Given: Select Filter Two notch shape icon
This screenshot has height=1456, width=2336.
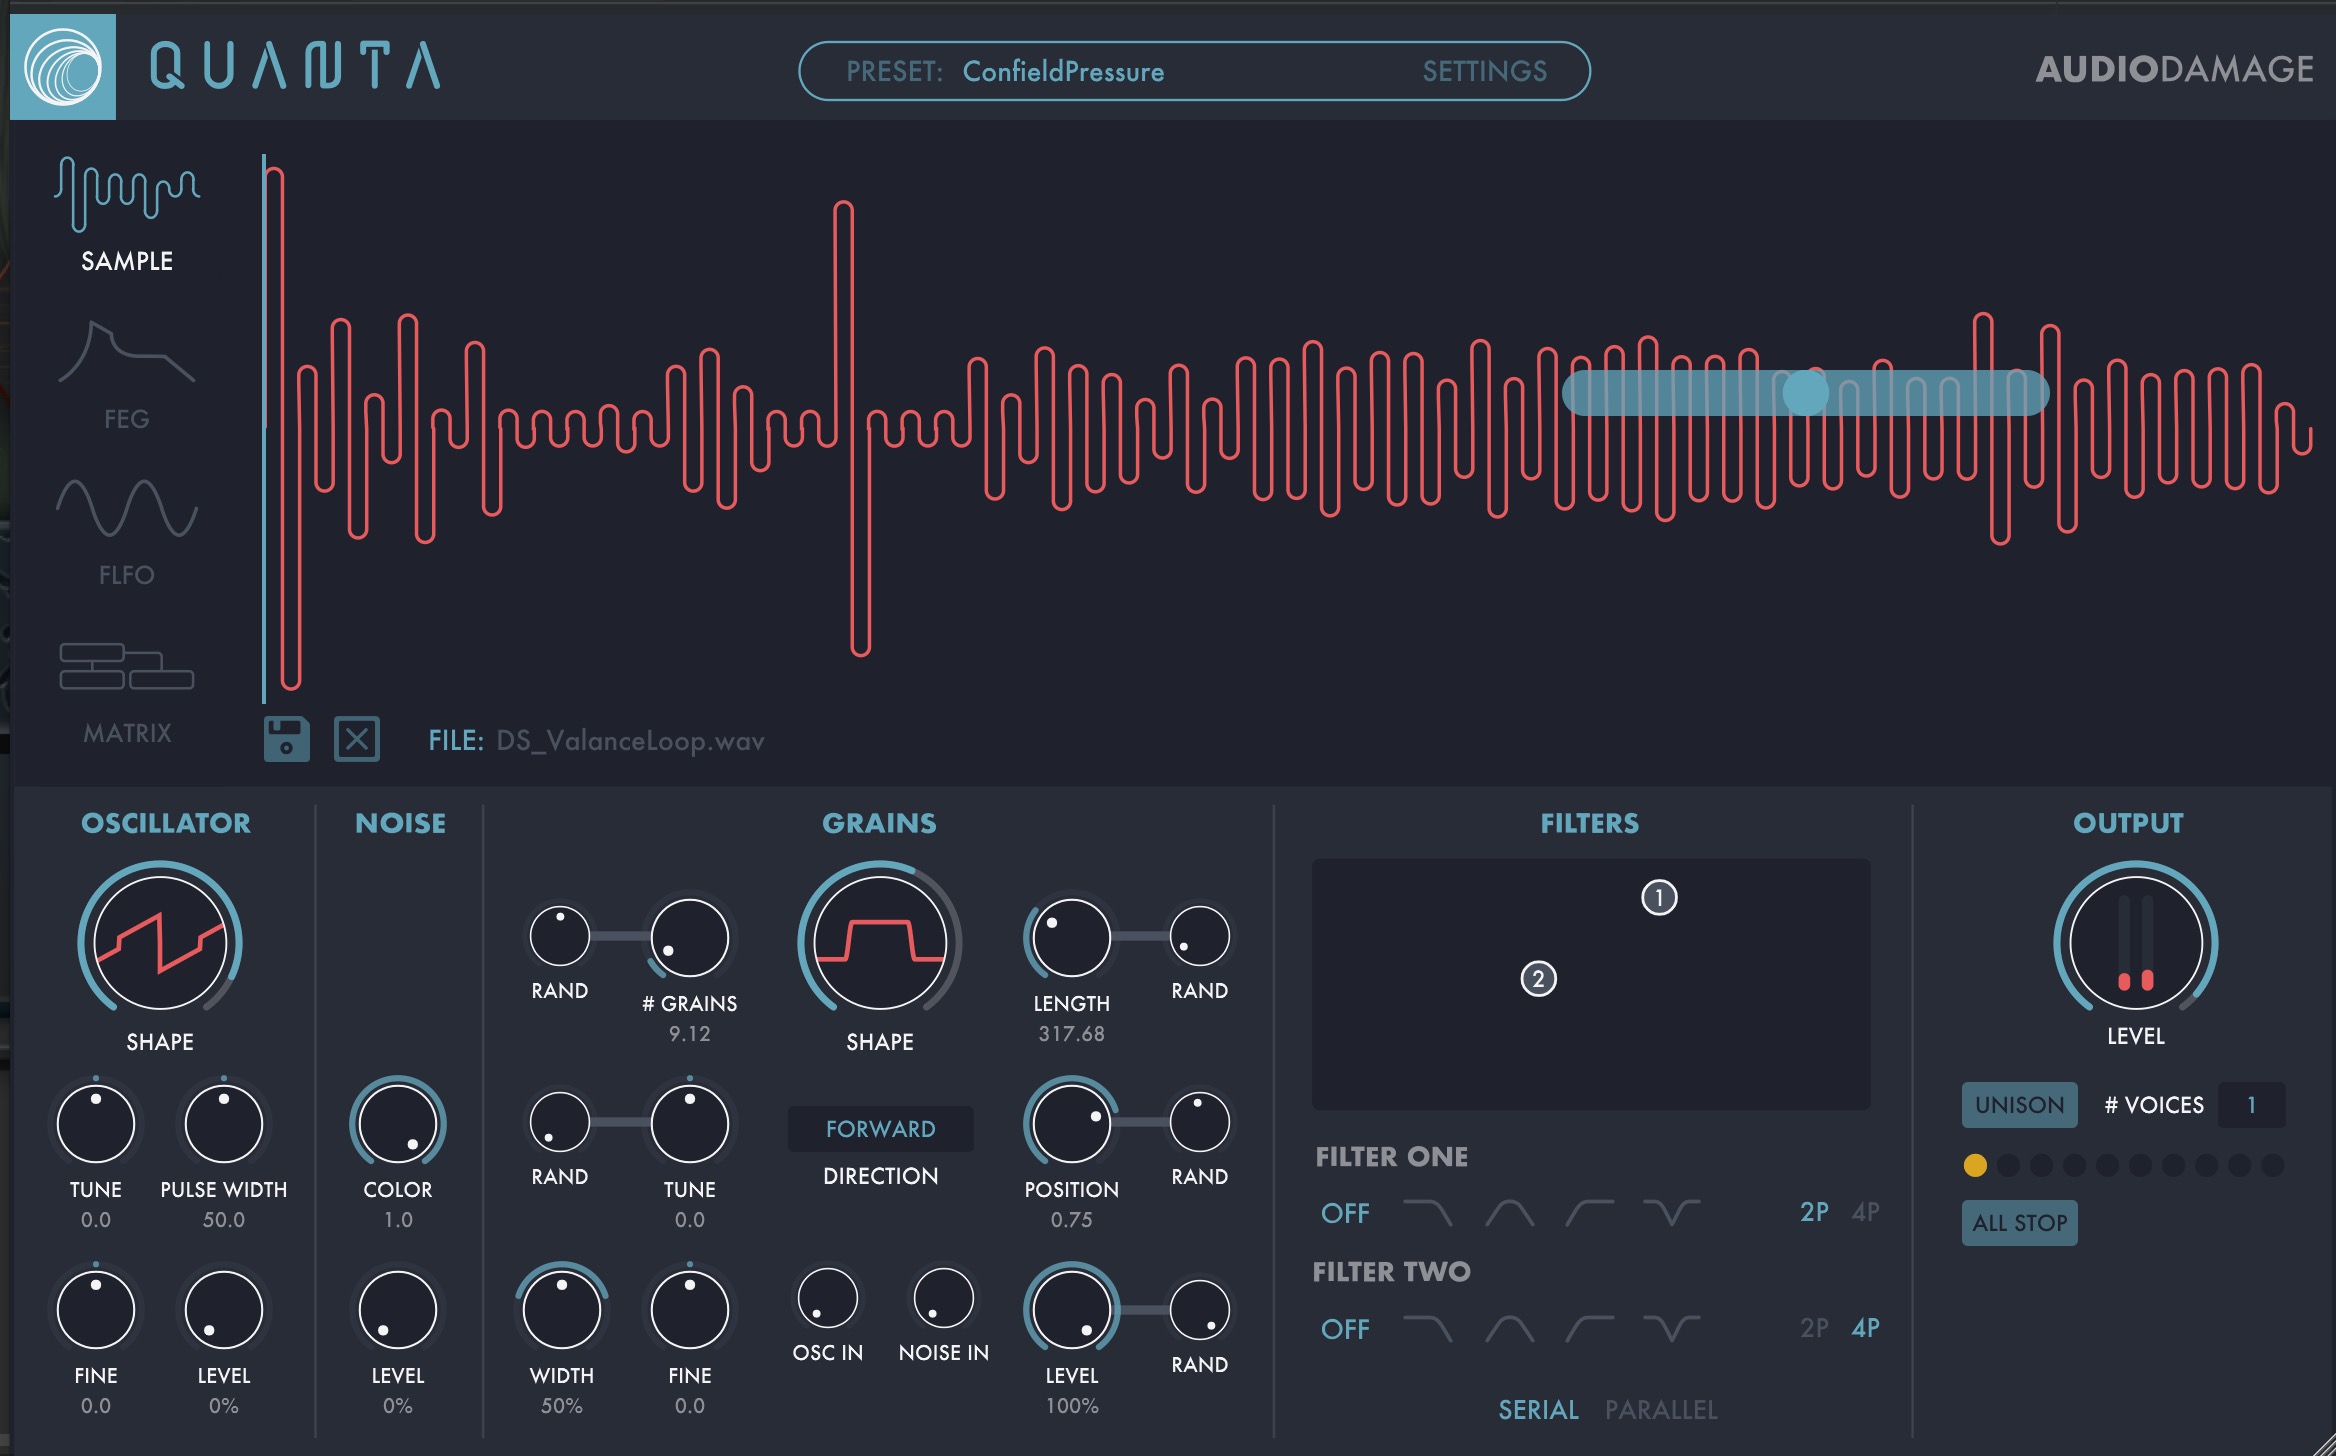Looking at the screenshot, I should point(1671,1329).
